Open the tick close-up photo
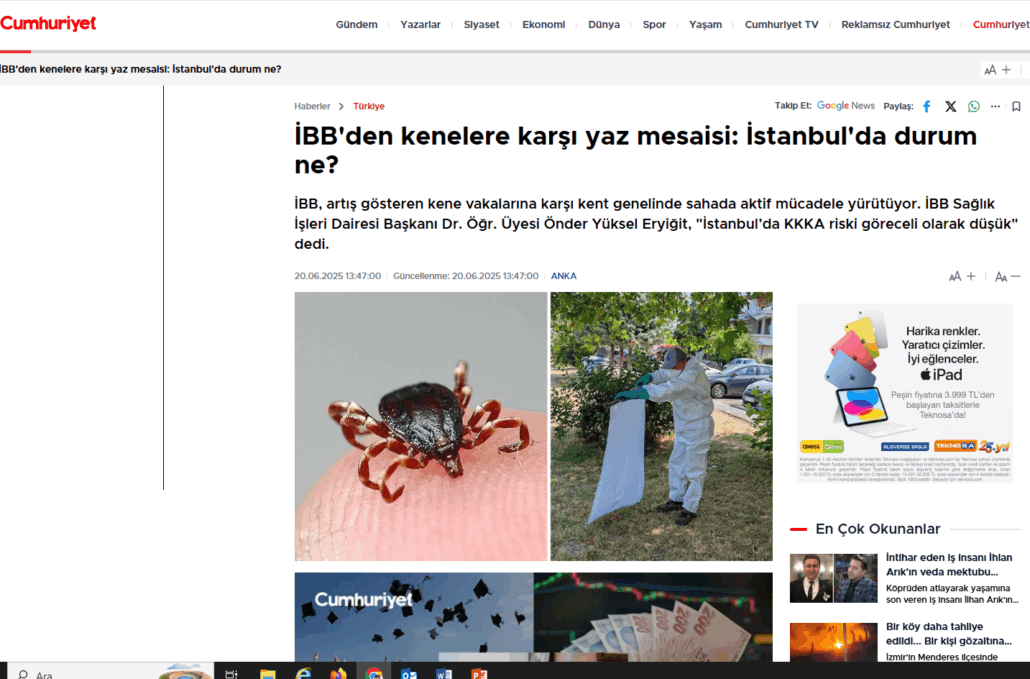This screenshot has height=679, width=1030. click(x=420, y=426)
